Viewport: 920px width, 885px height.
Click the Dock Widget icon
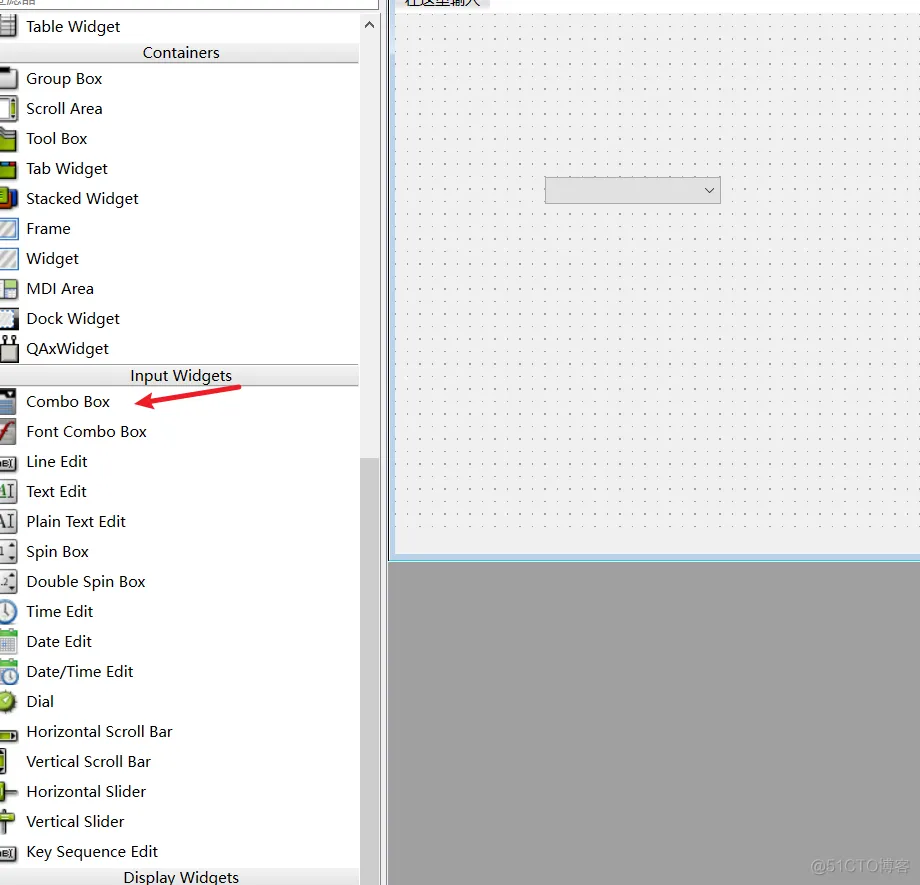coord(8,319)
